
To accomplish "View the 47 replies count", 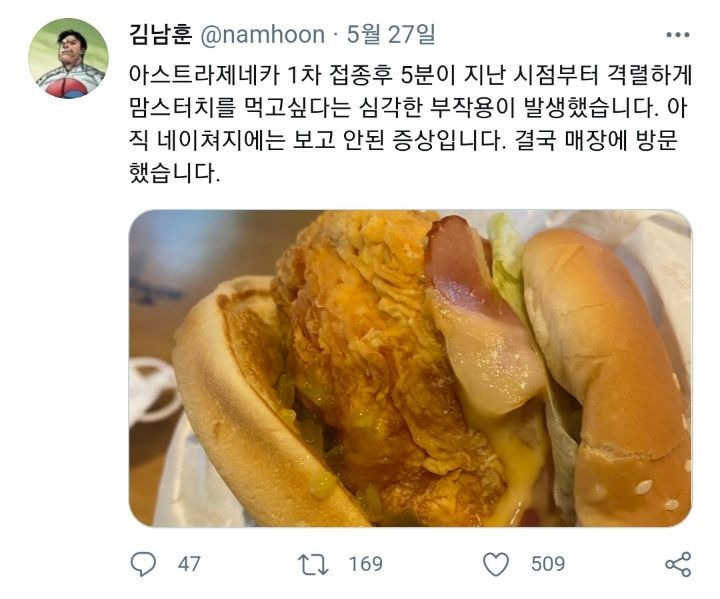I will pos(189,564).
